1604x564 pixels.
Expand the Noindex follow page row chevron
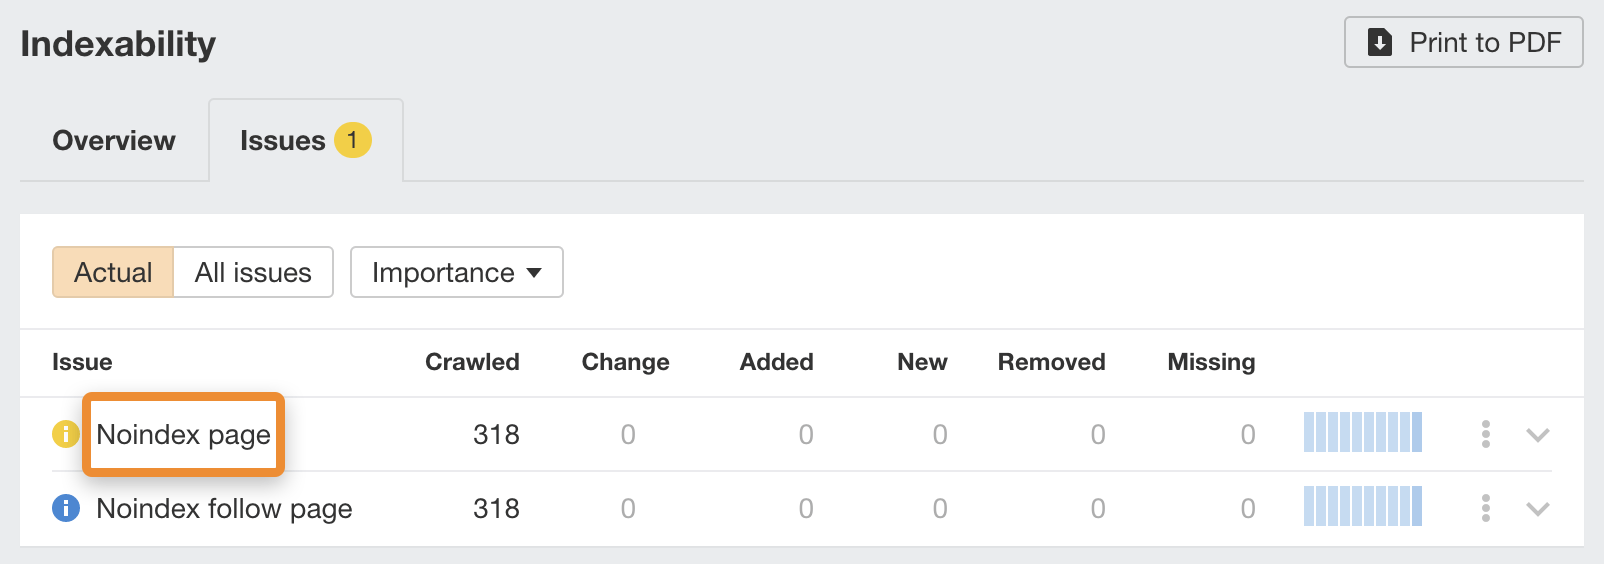tap(1537, 508)
